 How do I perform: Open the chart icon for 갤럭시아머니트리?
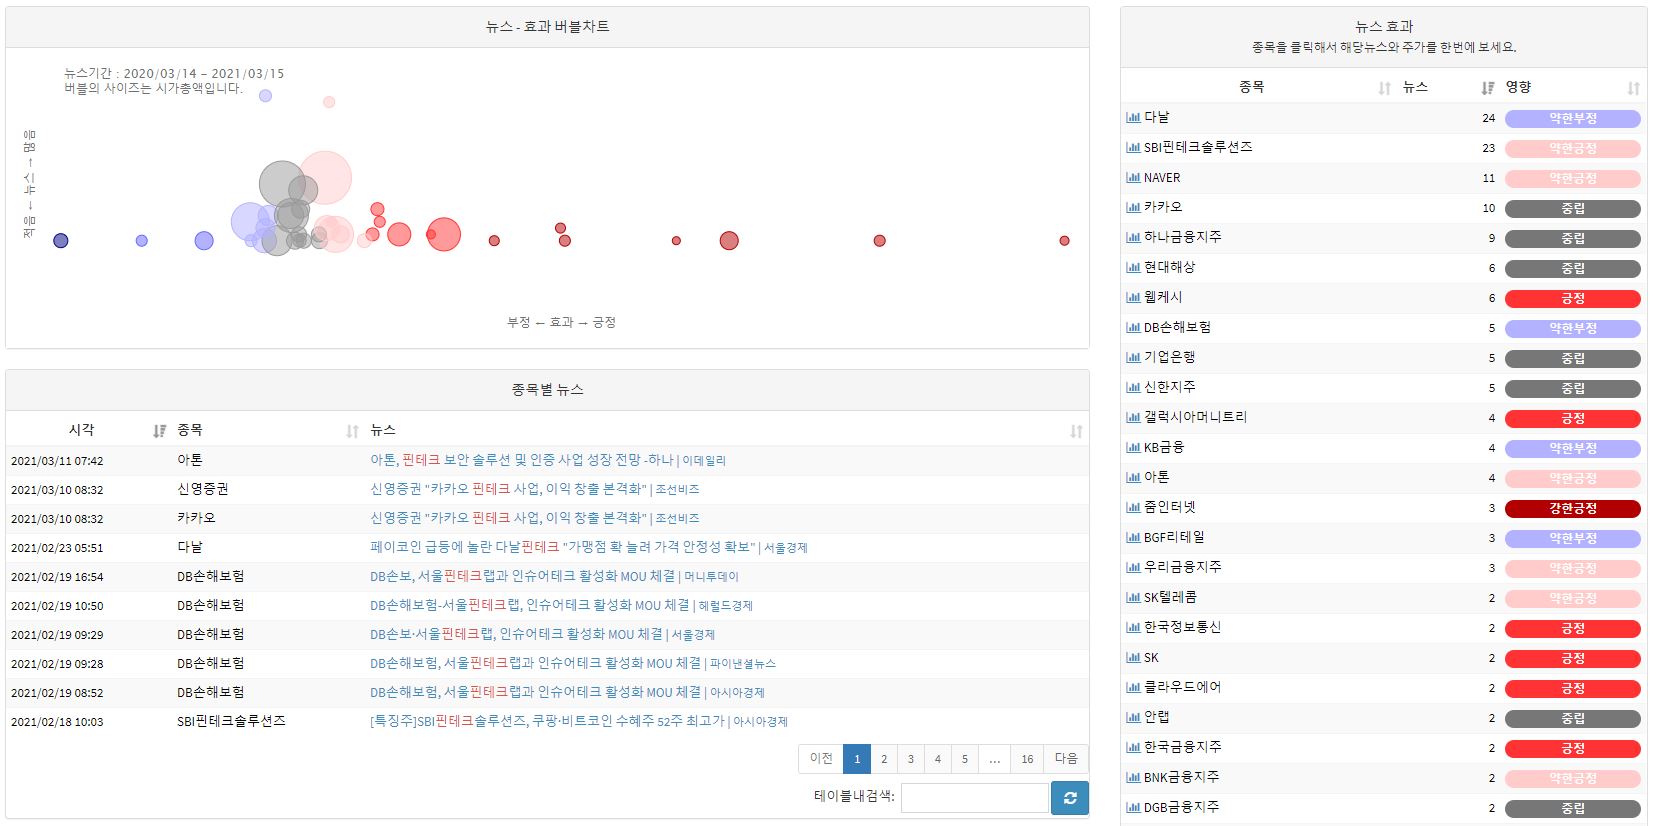tap(1133, 418)
